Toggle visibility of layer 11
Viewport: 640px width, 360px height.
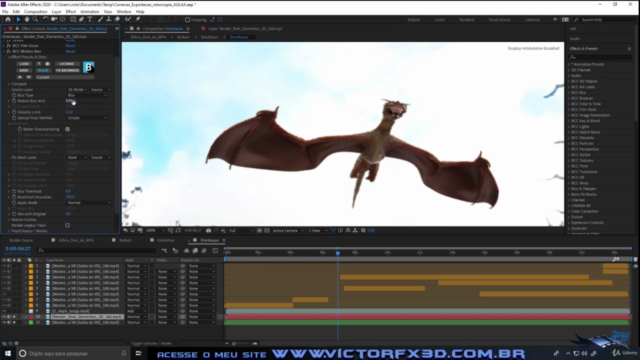[x=4, y=322]
